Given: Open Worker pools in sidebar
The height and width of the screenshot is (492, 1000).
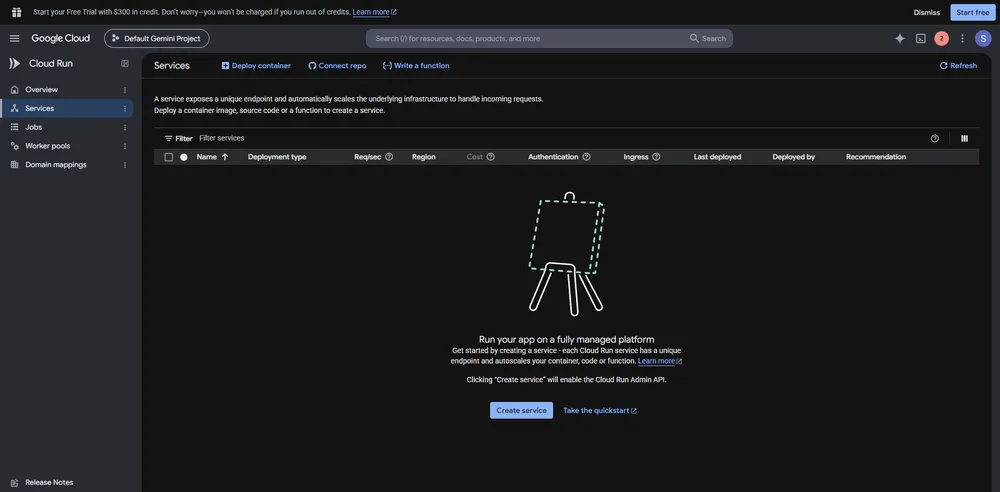Looking at the screenshot, I should click(x=48, y=146).
